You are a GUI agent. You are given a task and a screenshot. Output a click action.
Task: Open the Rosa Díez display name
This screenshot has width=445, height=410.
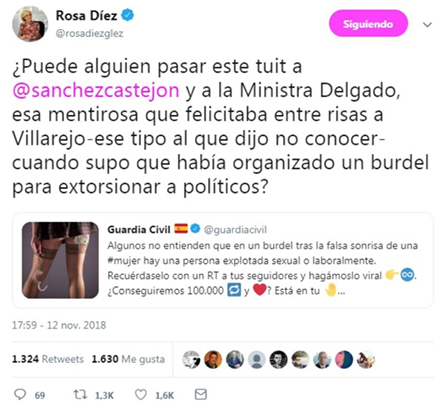coord(86,15)
